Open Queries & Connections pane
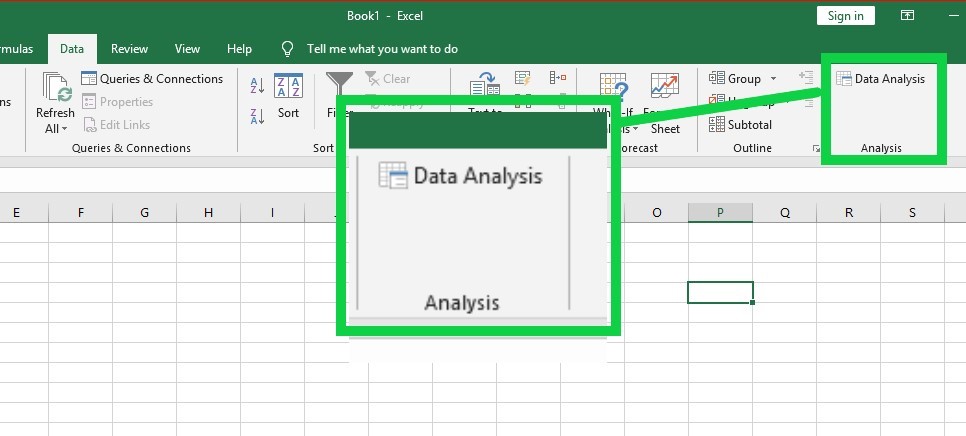 click(152, 79)
